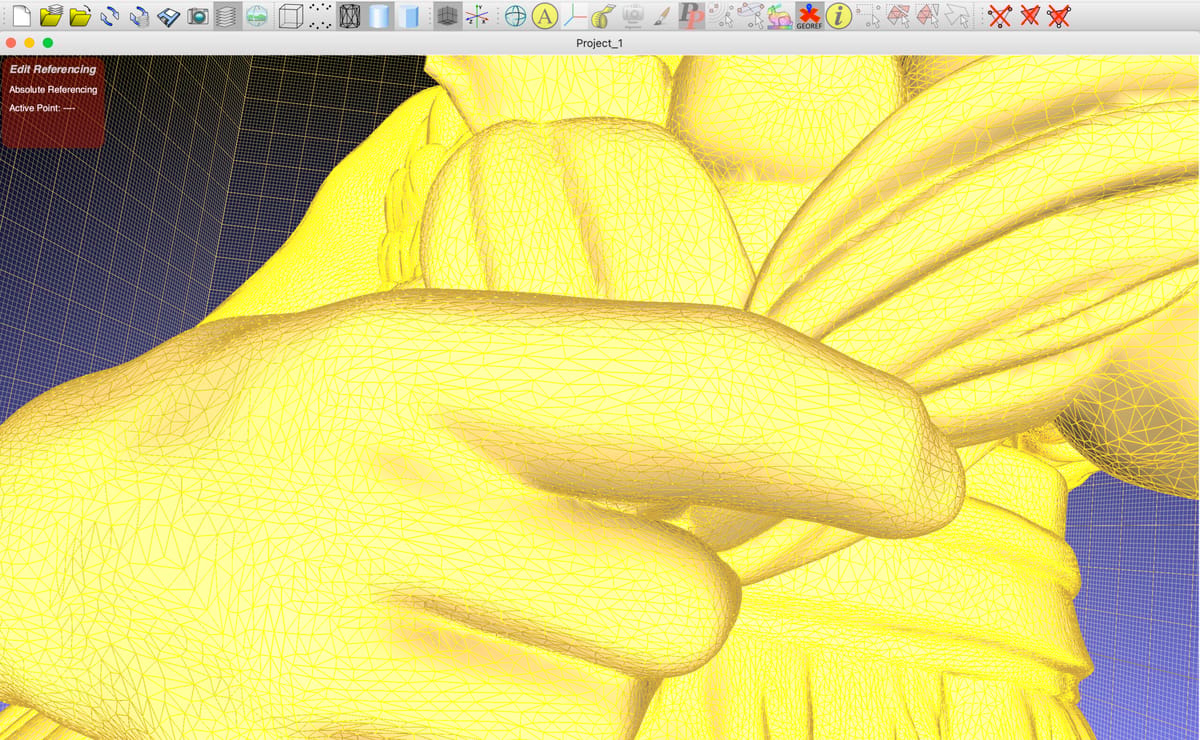Select the flat-shaded cylinder render icon

(x=408, y=15)
